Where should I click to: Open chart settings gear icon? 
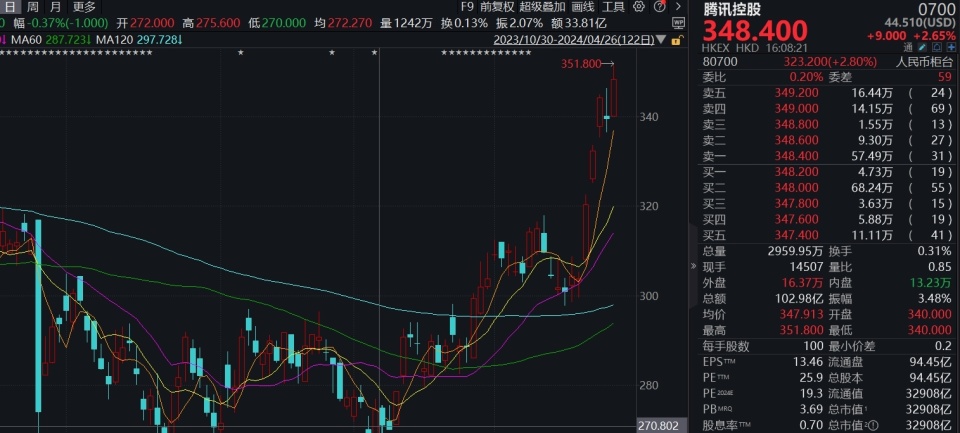pos(639,7)
